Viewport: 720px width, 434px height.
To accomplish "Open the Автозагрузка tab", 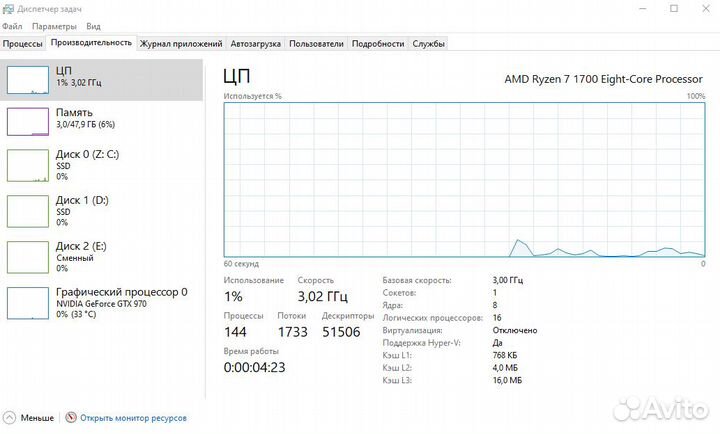I will (x=255, y=44).
